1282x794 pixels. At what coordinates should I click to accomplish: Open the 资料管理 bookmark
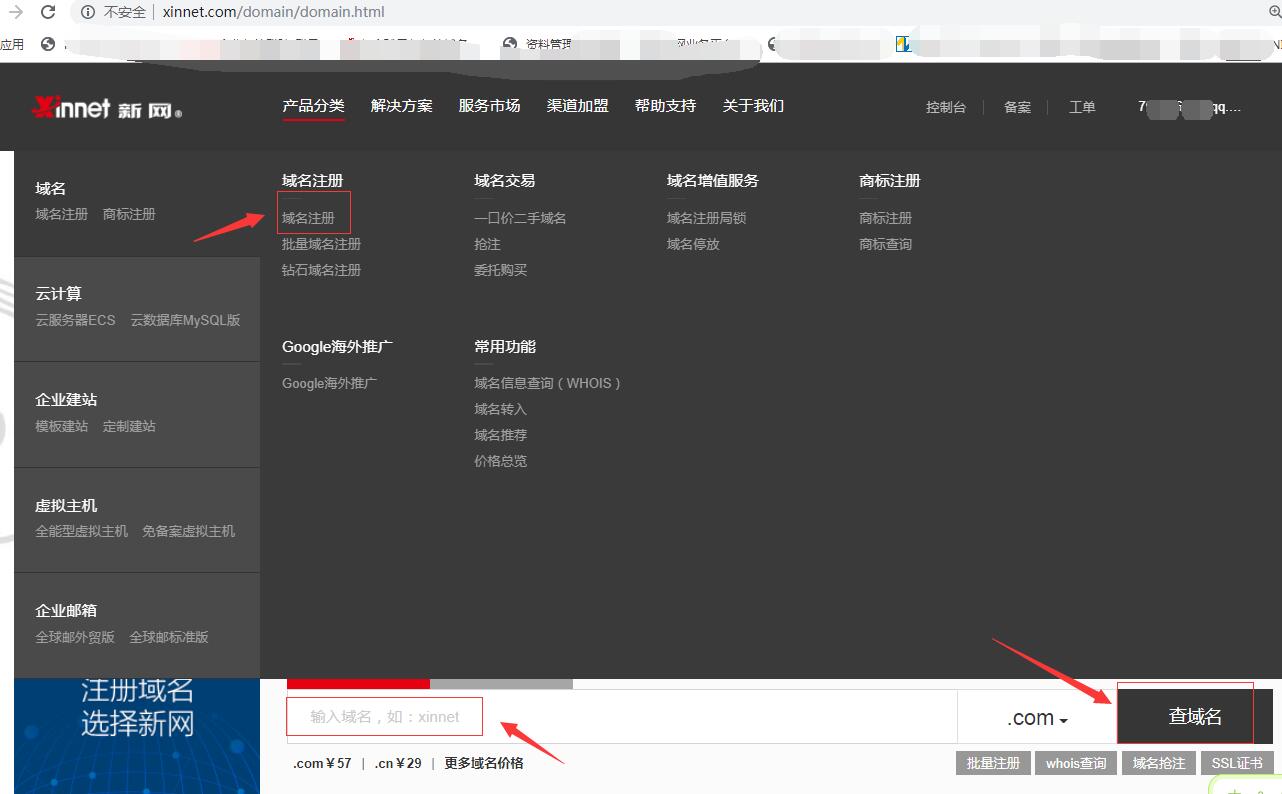[539, 44]
